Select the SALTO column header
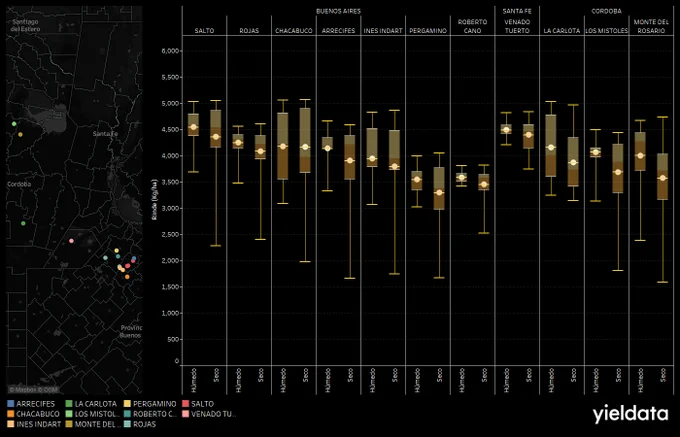This screenshot has height=437, width=680. pyautogui.click(x=204, y=31)
